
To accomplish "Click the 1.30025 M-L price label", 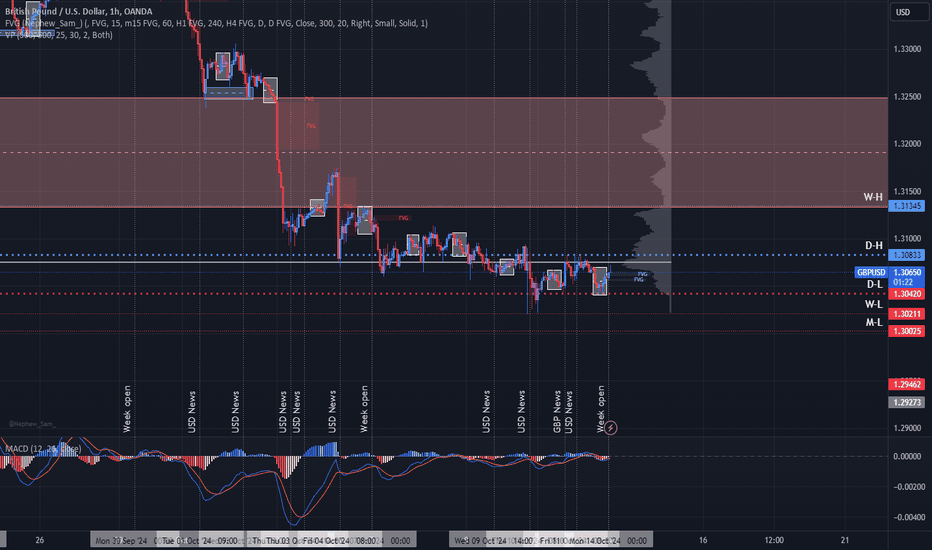I will coord(906,331).
